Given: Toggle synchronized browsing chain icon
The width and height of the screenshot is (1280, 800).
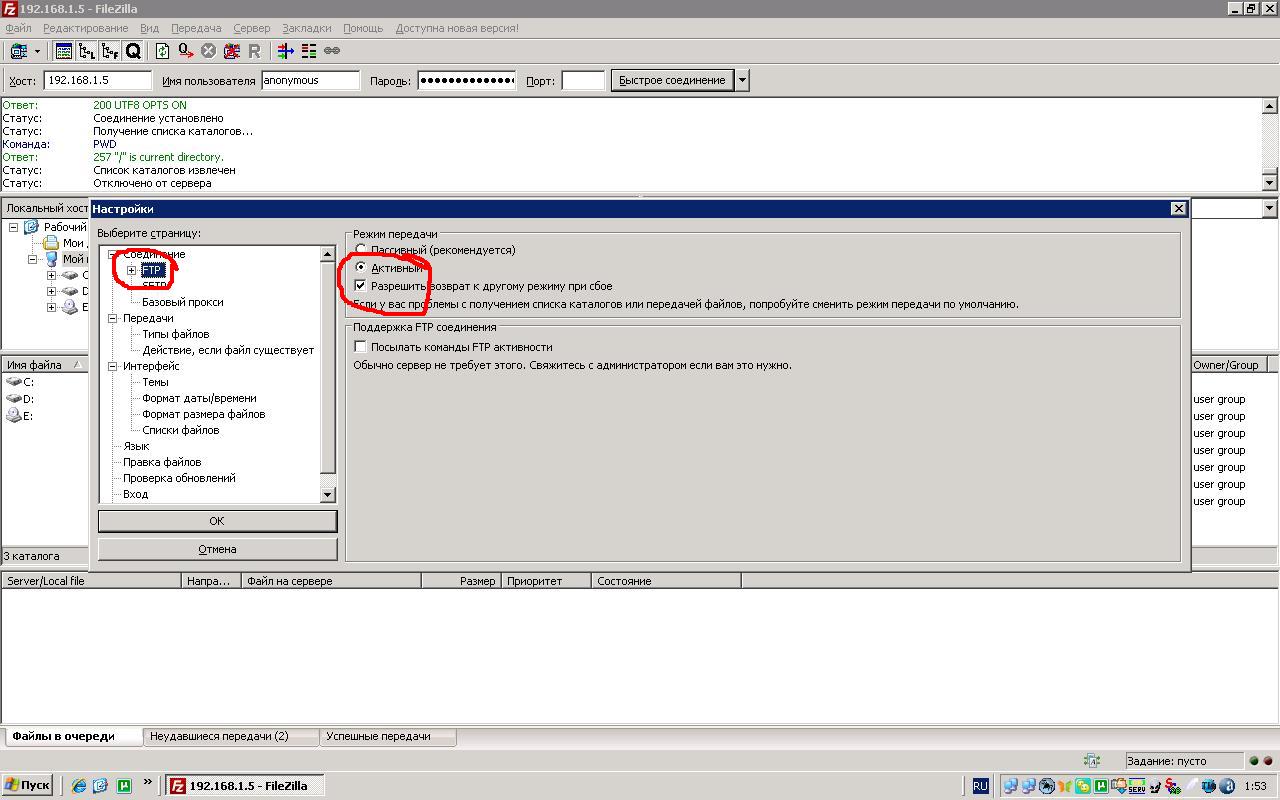Looking at the screenshot, I should tap(332, 51).
